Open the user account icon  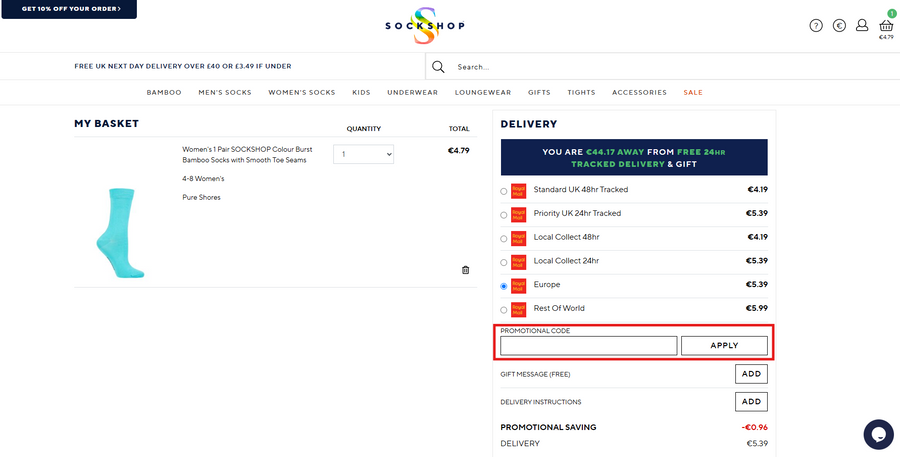click(x=862, y=25)
